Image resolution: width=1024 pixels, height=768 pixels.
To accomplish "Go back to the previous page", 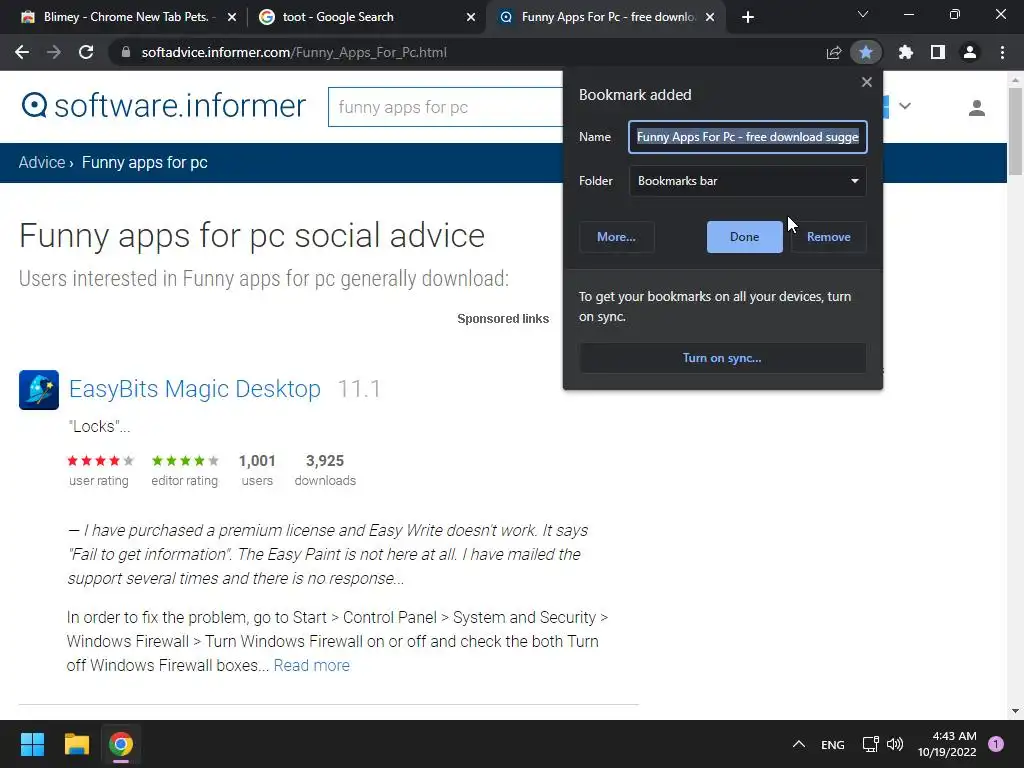I will point(22,52).
